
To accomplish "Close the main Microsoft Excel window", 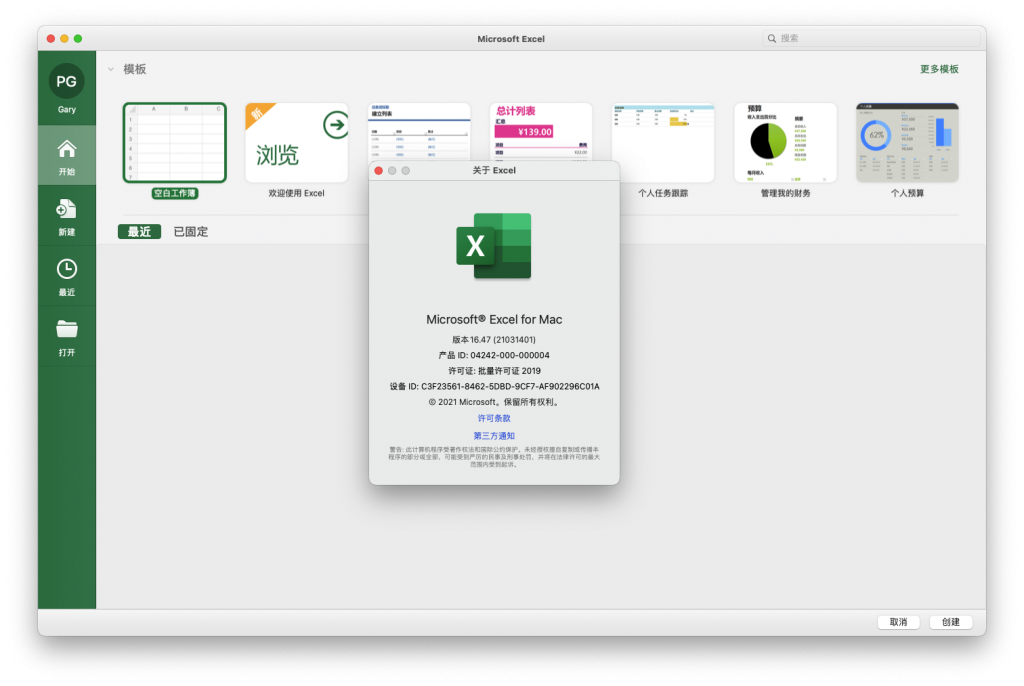I will point(51,39).
